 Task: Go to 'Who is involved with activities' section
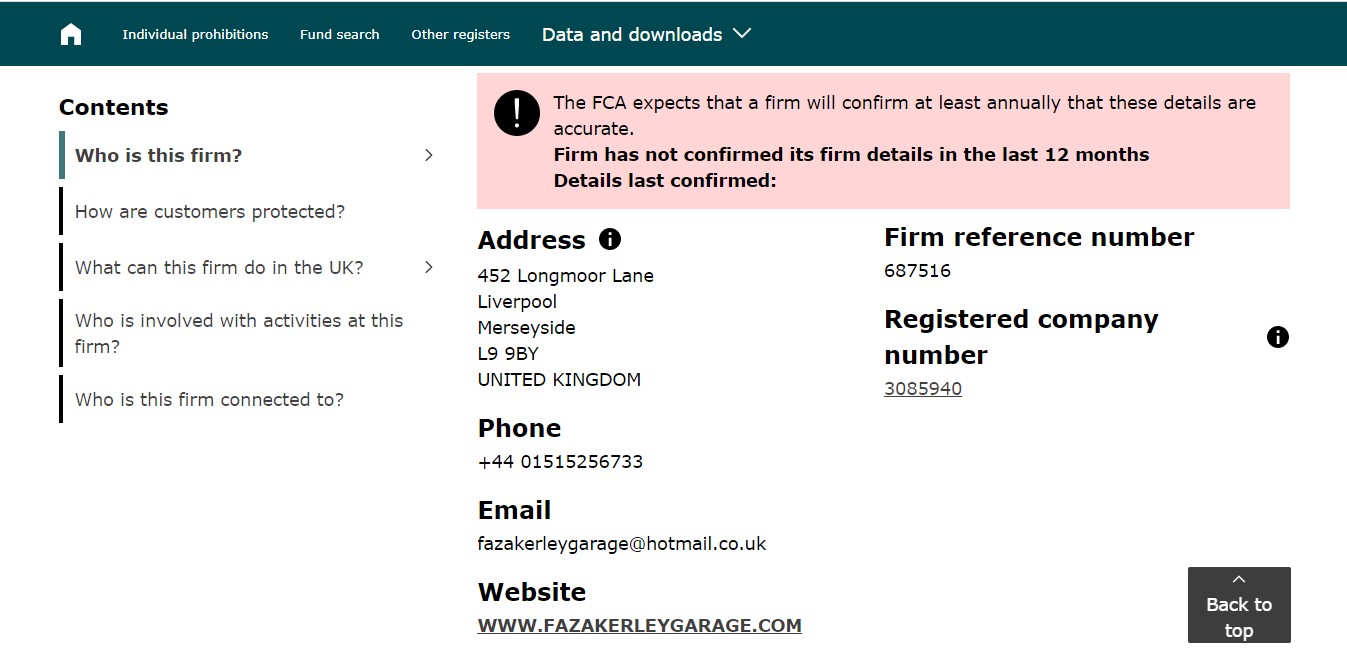point(239,333)
